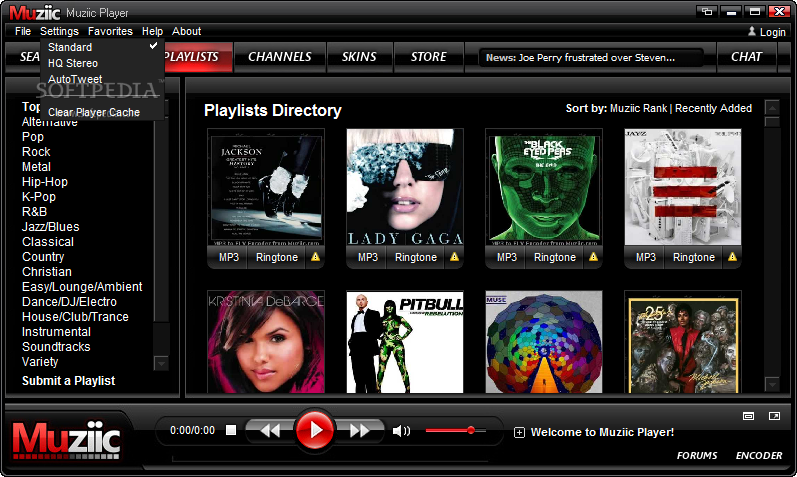
Task: Click MP3 button under Black Eyed Peas album
Action: [507, 257]
